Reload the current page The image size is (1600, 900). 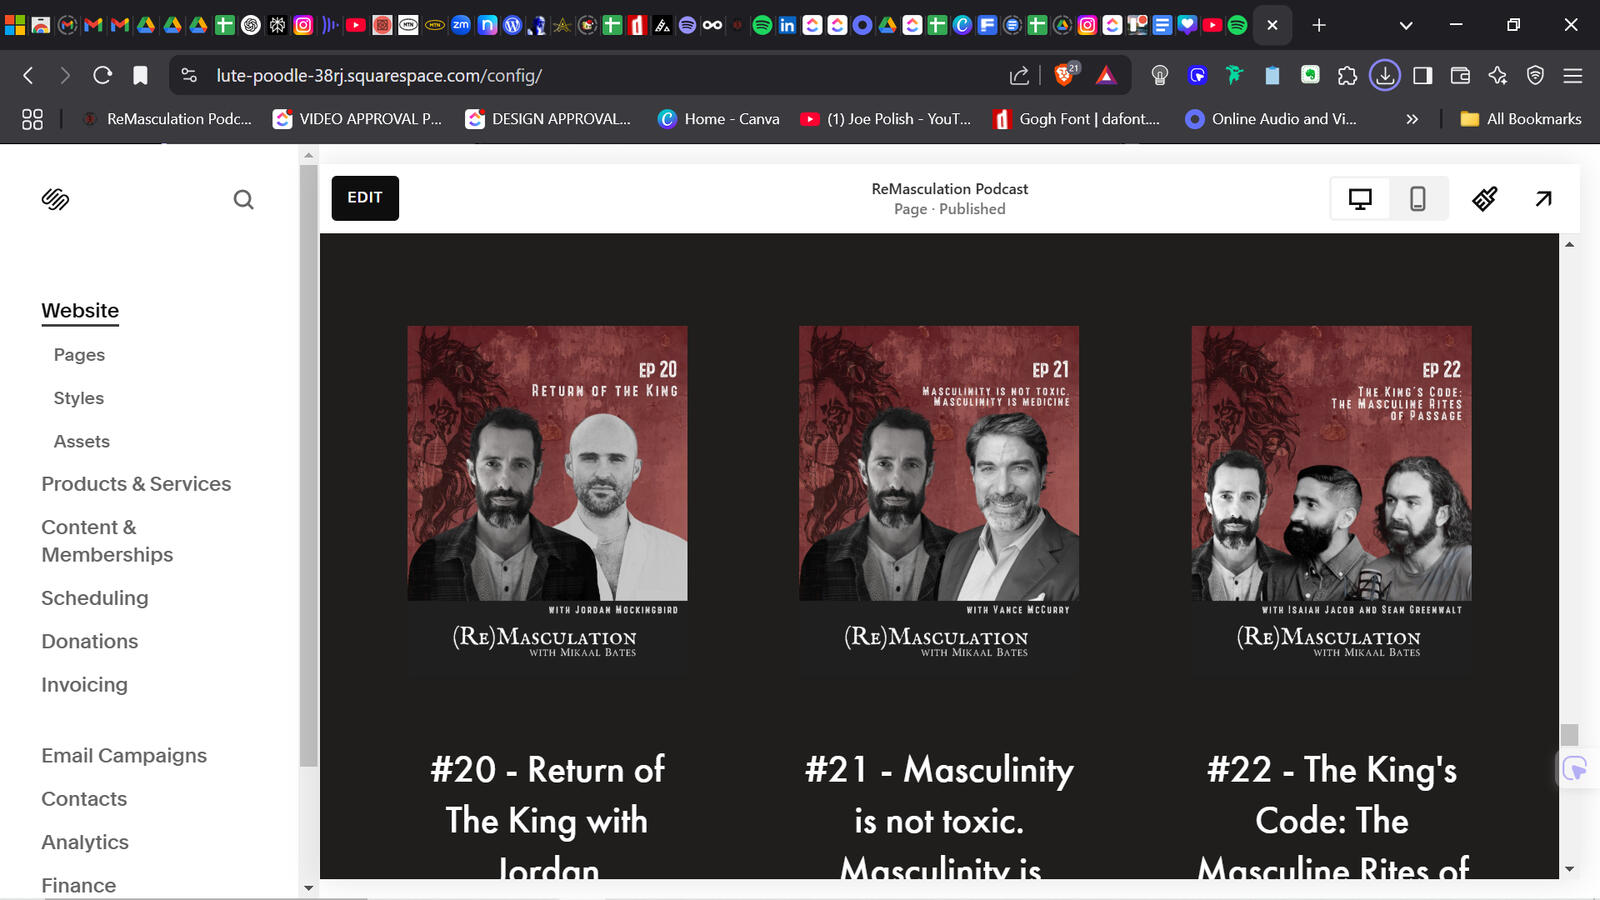(102, 75)
